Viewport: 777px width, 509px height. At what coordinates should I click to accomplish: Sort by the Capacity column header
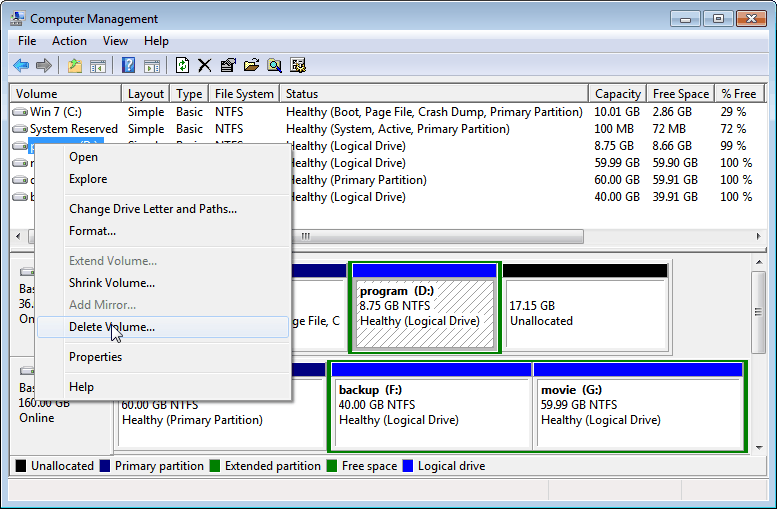[618, 94]
